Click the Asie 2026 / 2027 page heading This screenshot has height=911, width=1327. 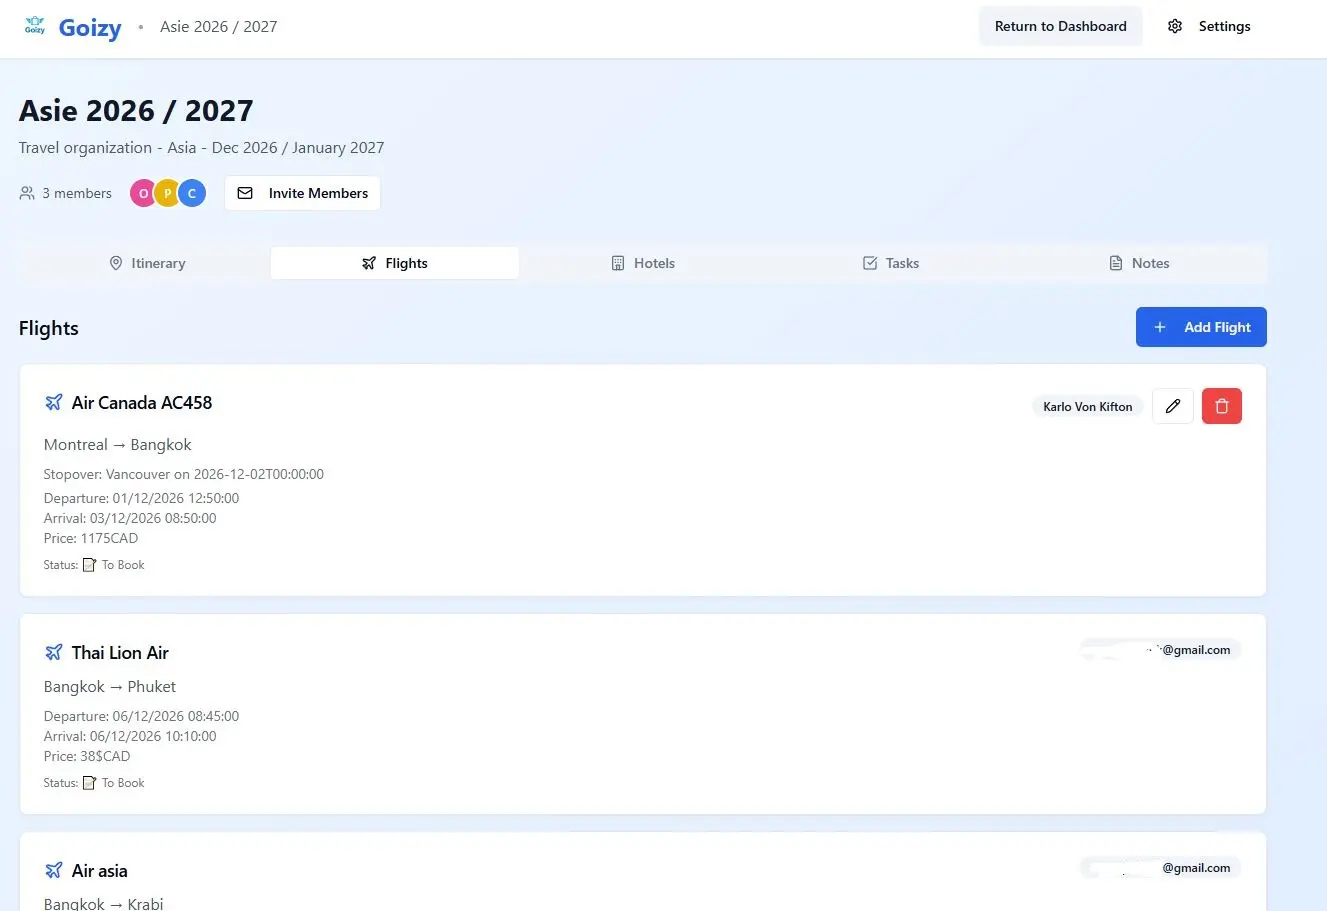pos(136,110)
